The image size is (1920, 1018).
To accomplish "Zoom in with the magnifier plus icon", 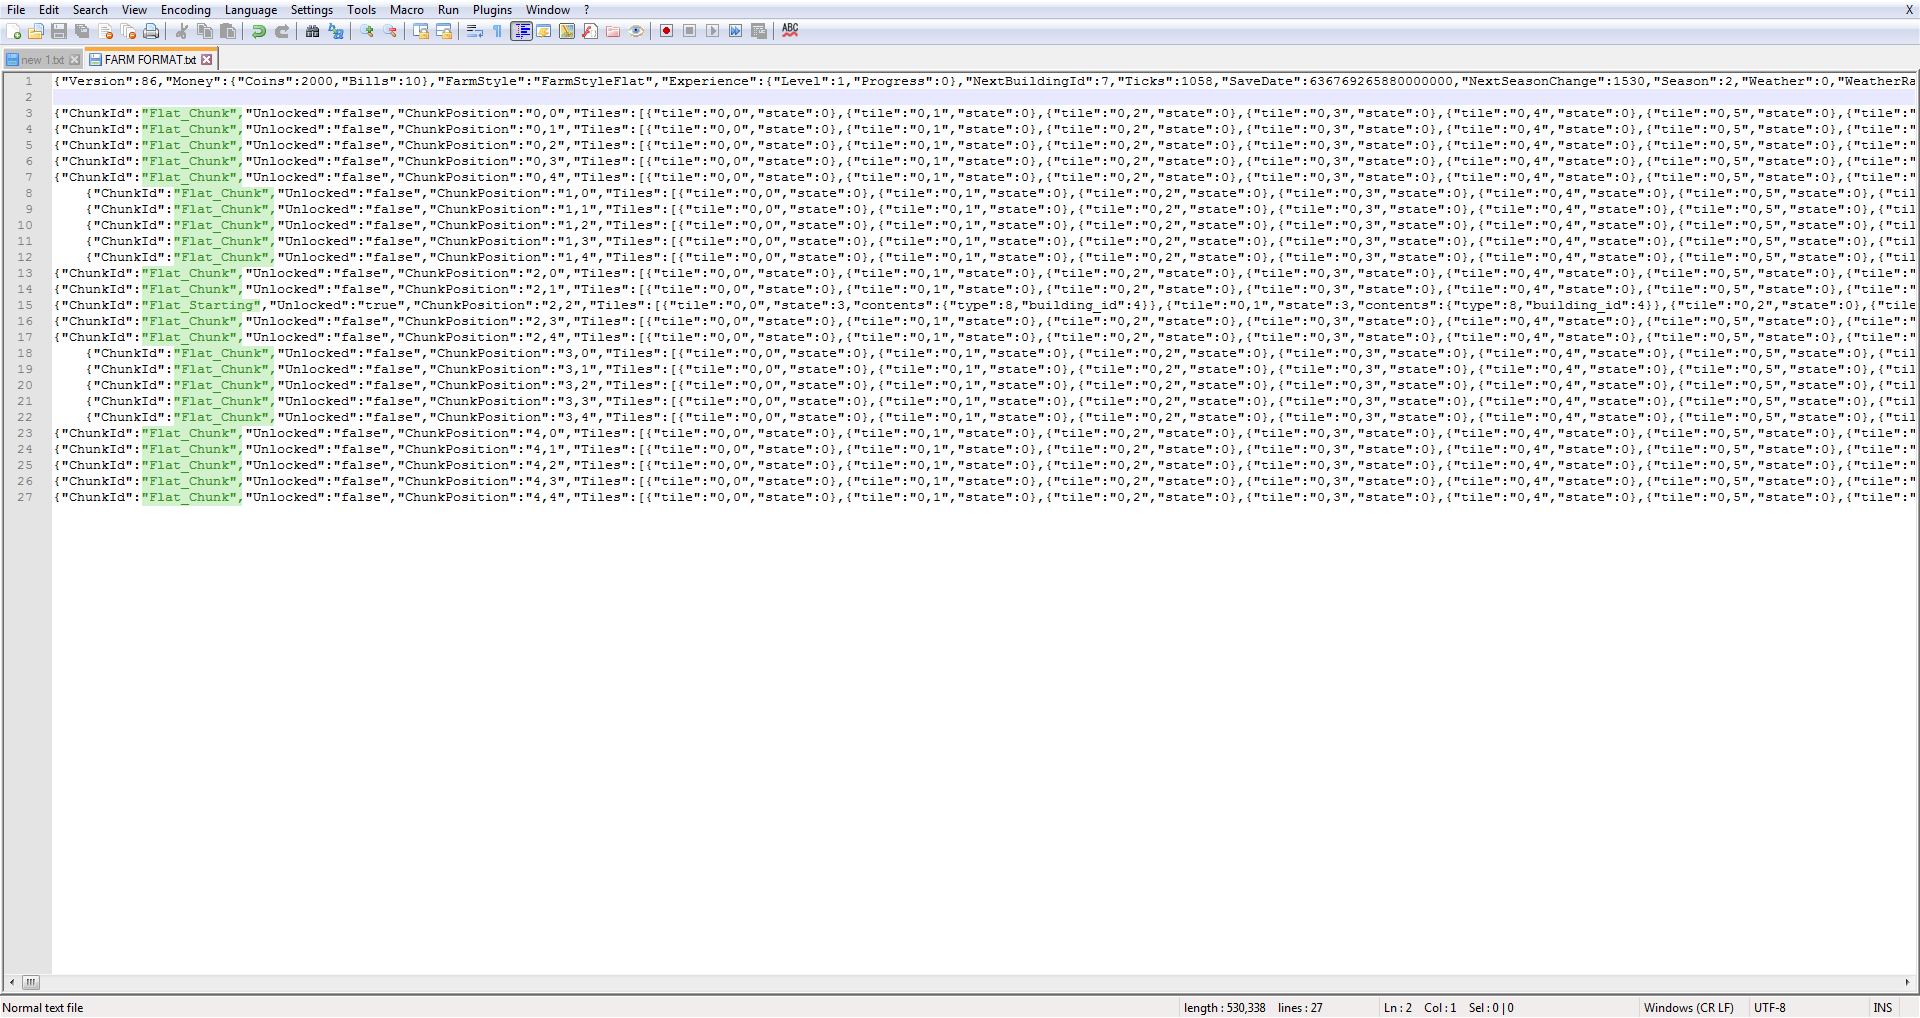I will 367,31.
